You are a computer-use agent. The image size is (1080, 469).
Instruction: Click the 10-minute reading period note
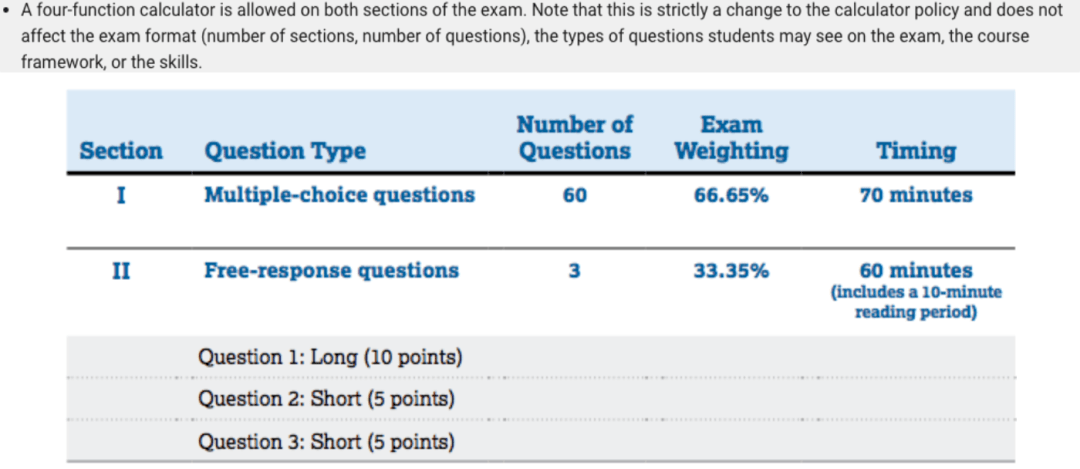916,302
